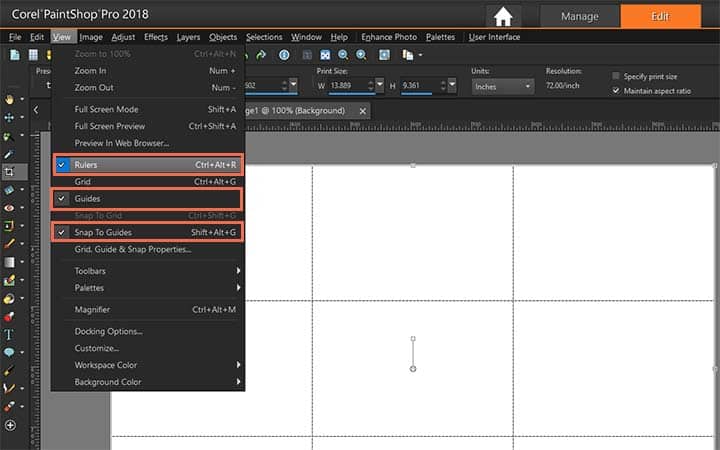Image resolution: width=720 pixels, height=450 pixels.
Task: Open the Adjust menu
Action: pos(123,37)
